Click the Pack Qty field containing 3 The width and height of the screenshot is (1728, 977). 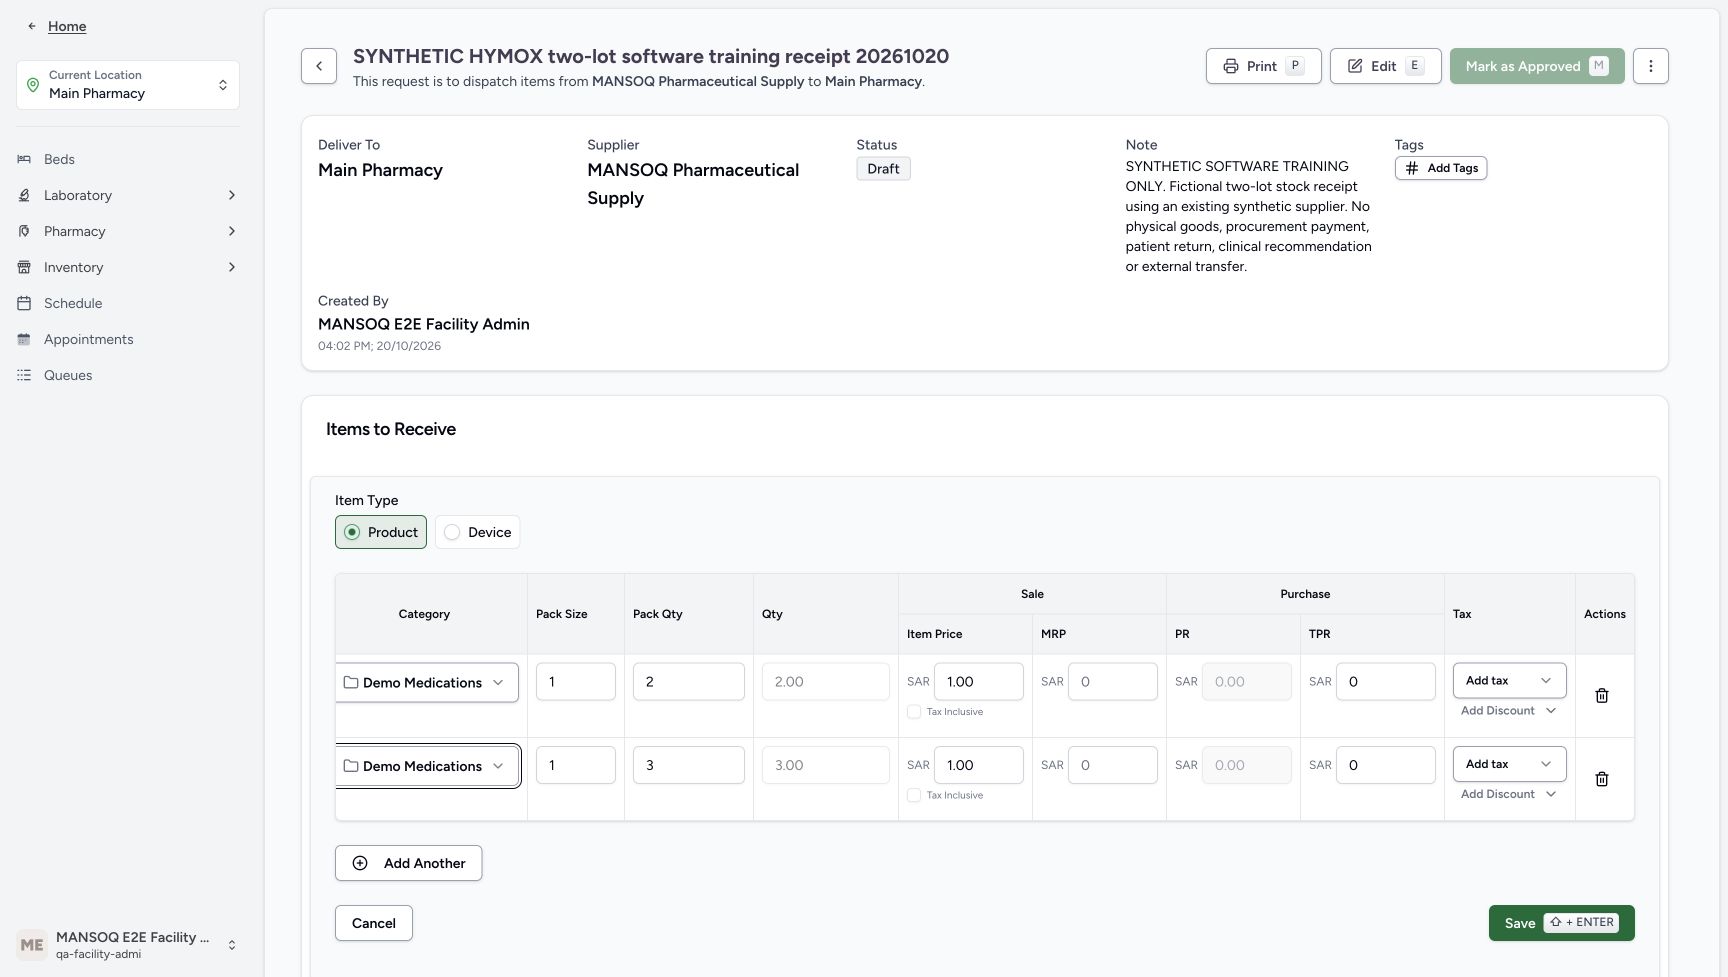pos(688,765)
